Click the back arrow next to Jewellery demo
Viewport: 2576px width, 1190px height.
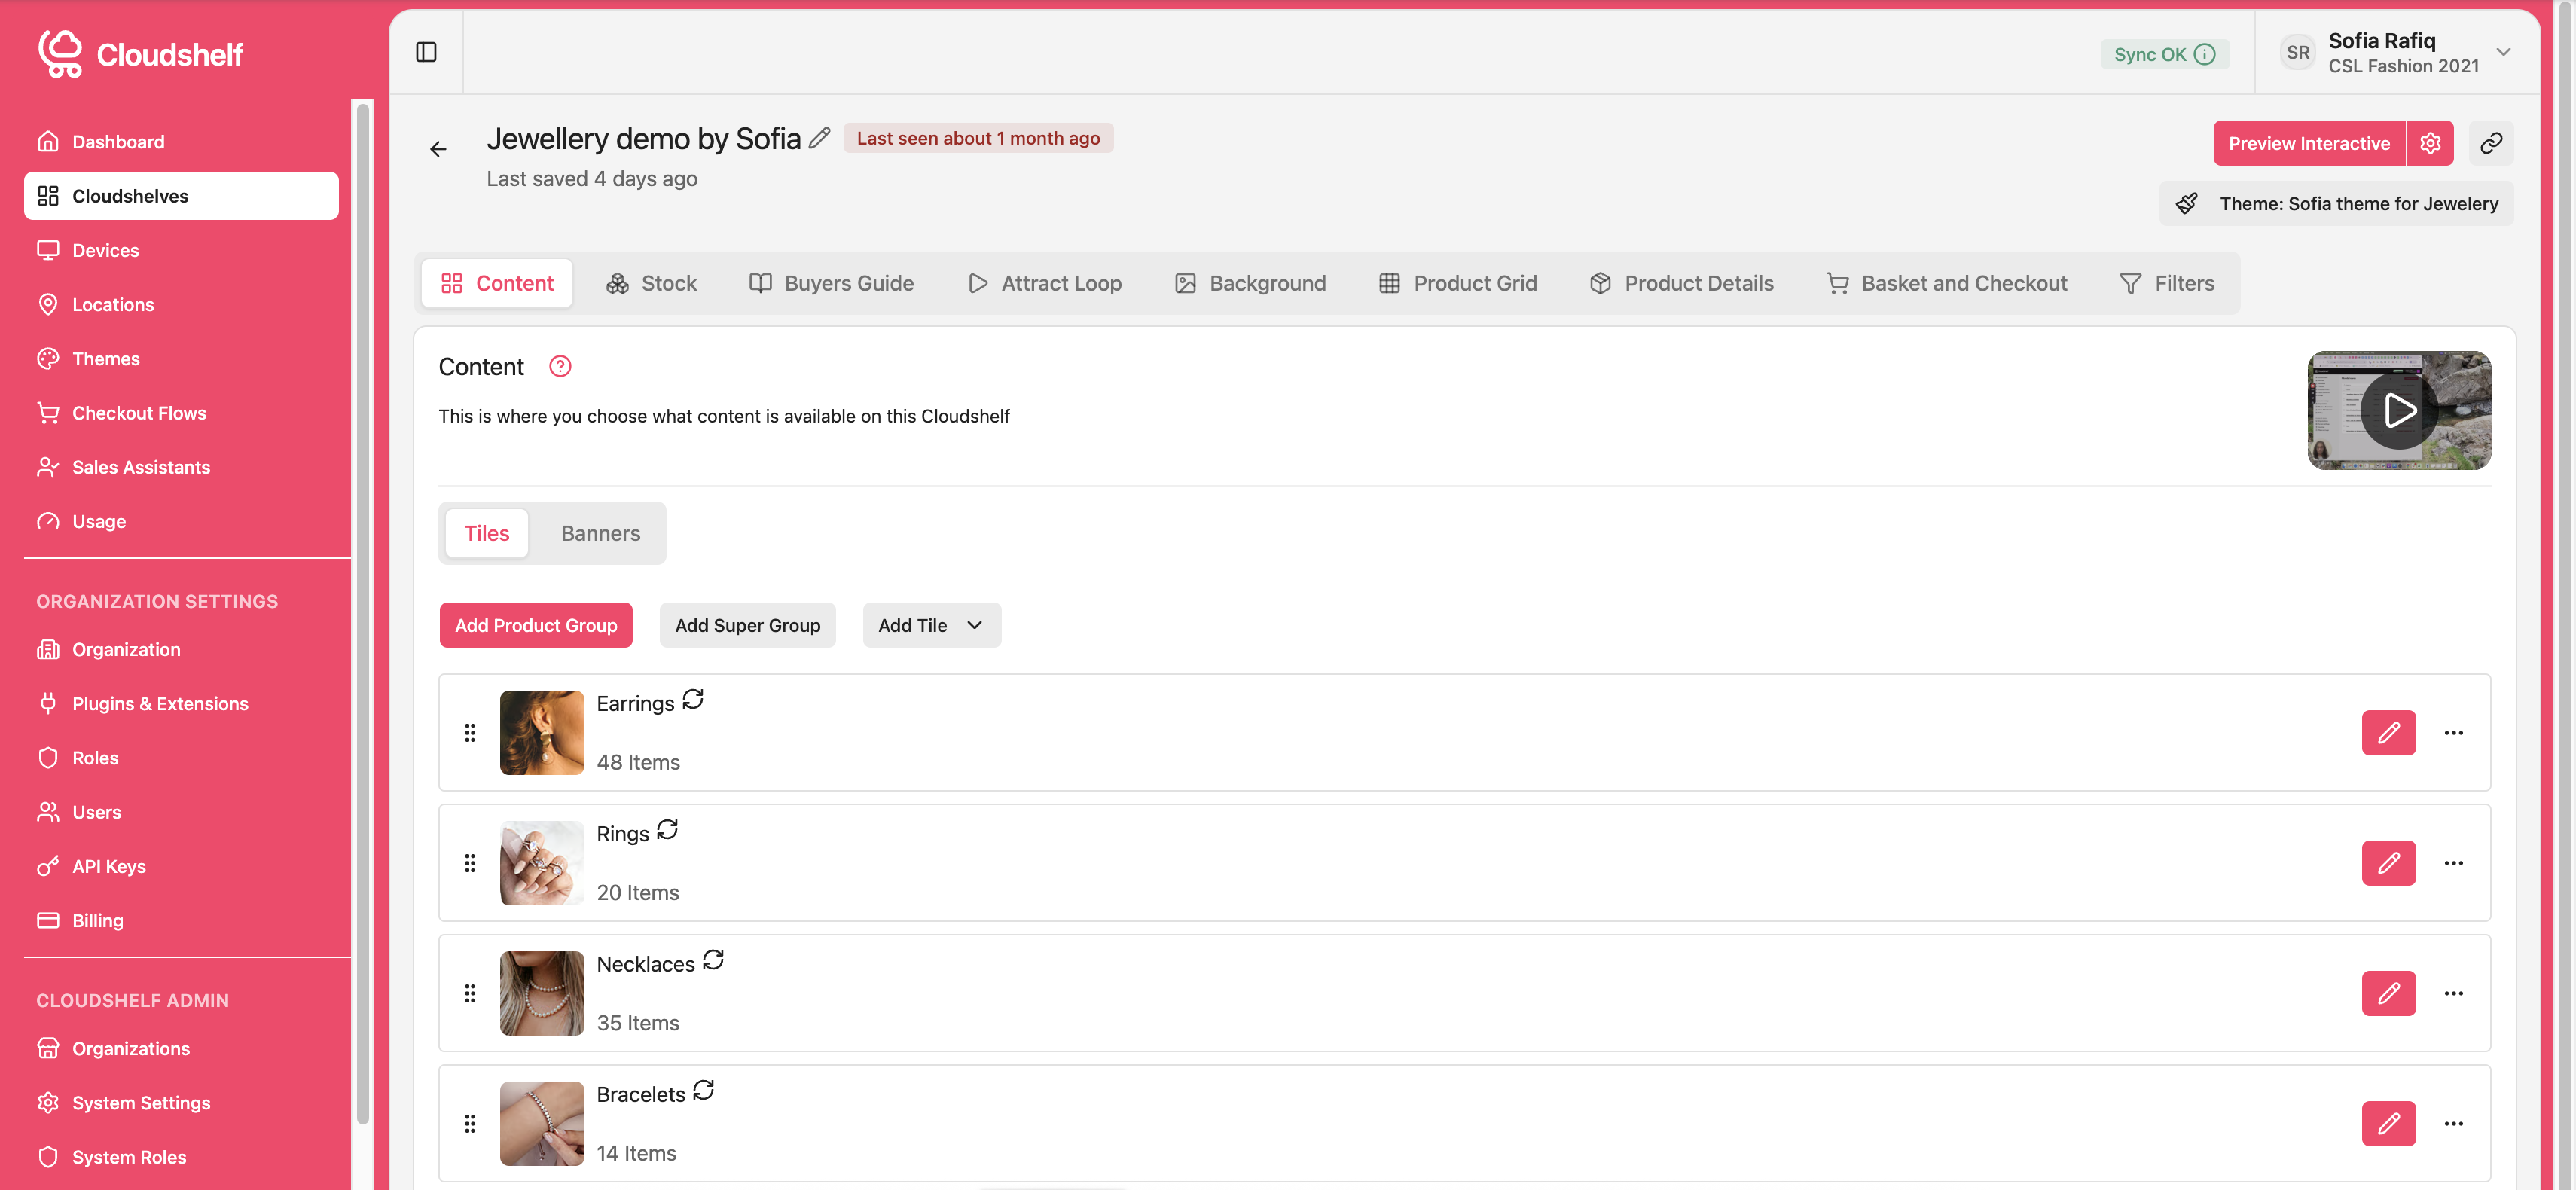click(437, 148)
